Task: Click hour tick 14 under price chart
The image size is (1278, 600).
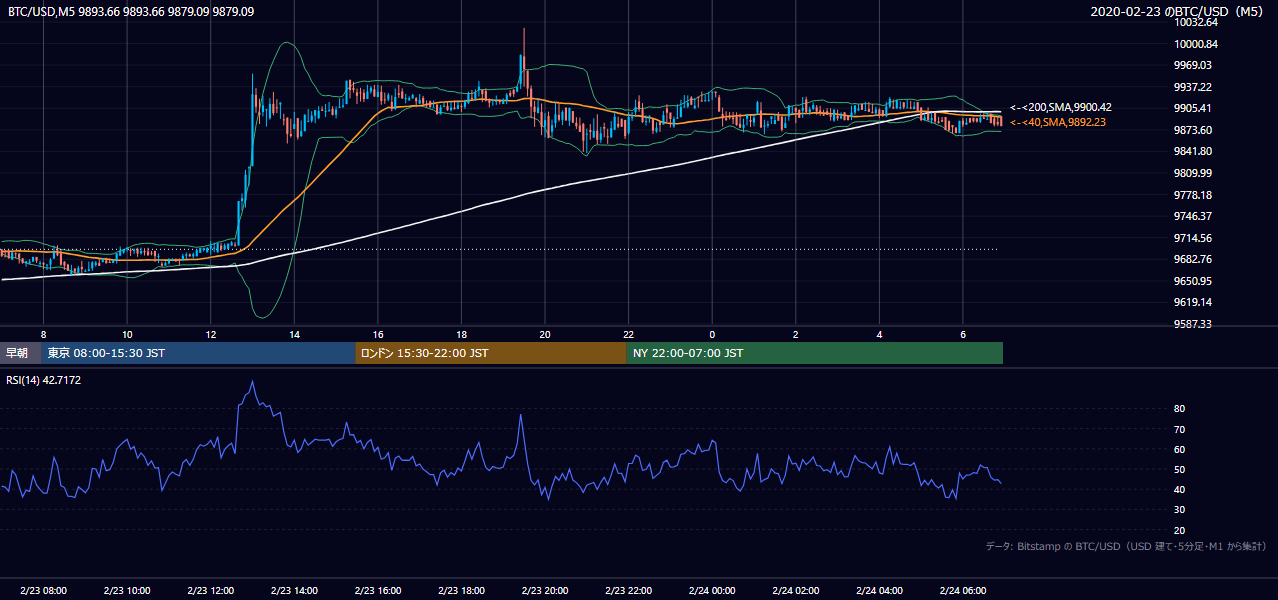Action: coord(294,334)
